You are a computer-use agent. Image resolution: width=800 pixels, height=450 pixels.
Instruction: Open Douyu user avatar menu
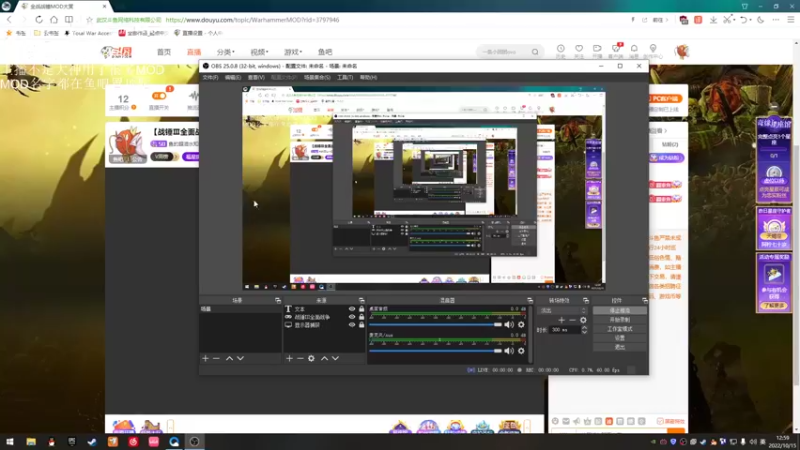tap(682, 51)
